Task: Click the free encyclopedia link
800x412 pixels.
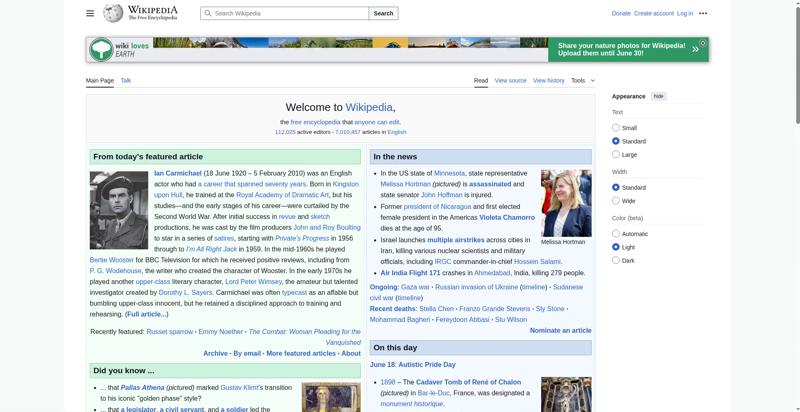Action: [315, 122]
